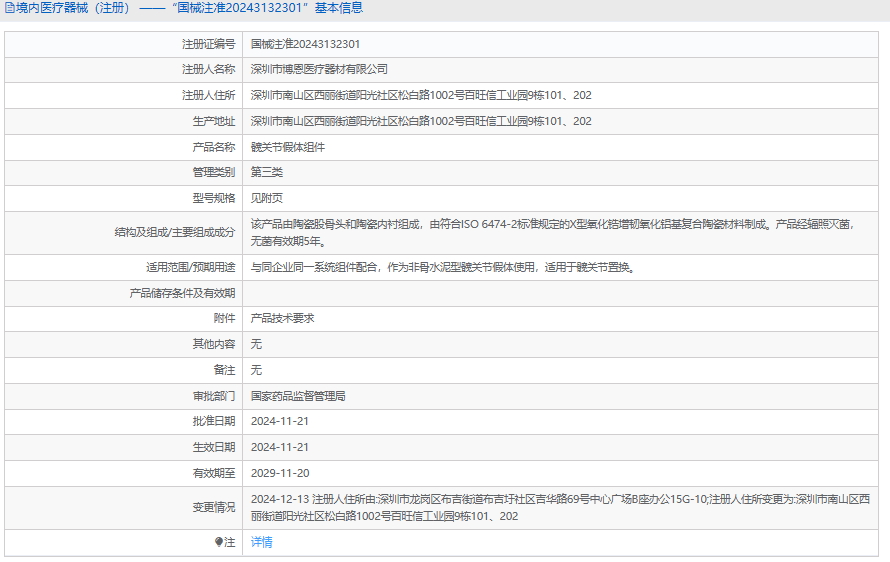Click the 注册人住所 label

(x=208, y=95)
